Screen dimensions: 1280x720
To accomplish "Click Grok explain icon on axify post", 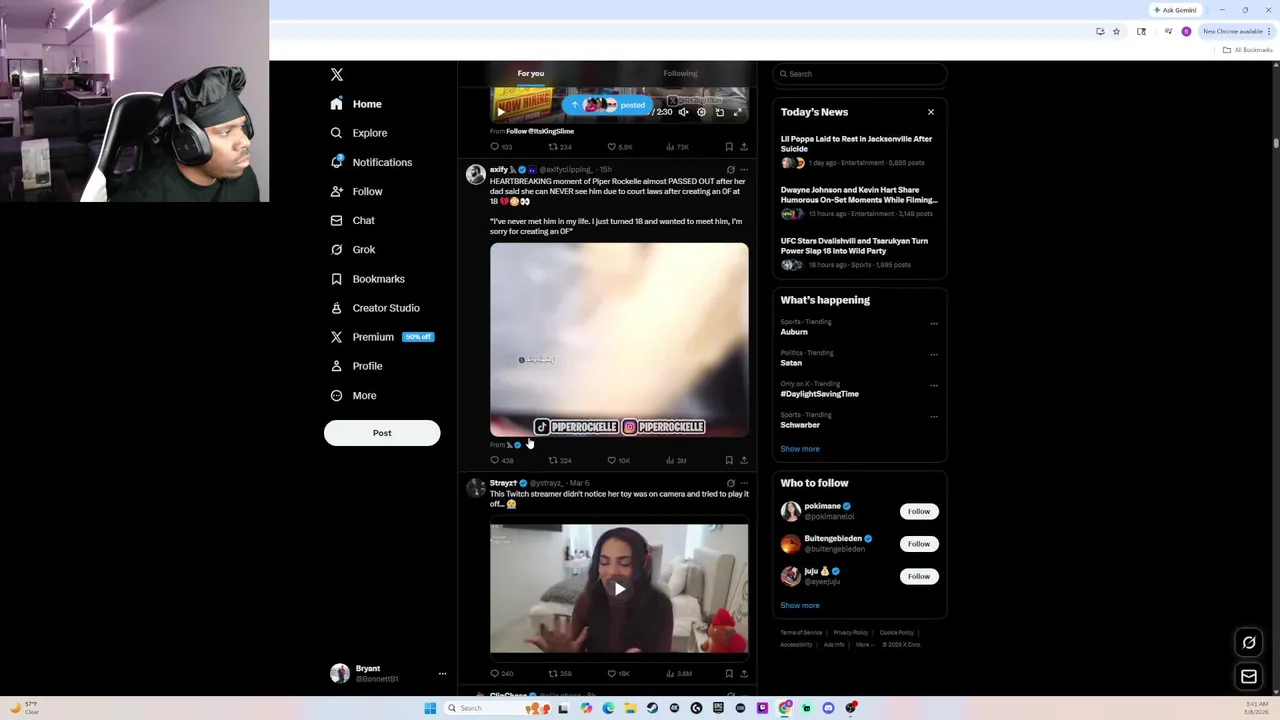I will coord(731,170).
